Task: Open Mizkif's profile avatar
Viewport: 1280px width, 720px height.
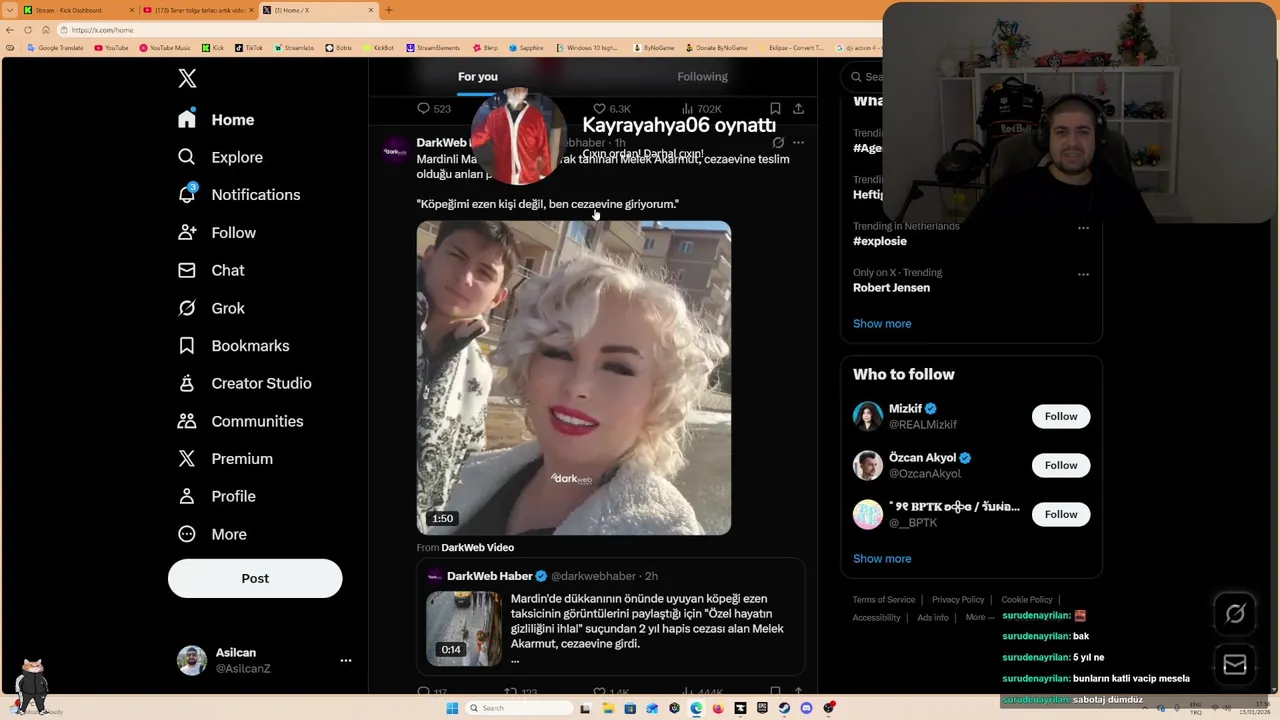Action: pyautogui.click(x=868, y=416)
